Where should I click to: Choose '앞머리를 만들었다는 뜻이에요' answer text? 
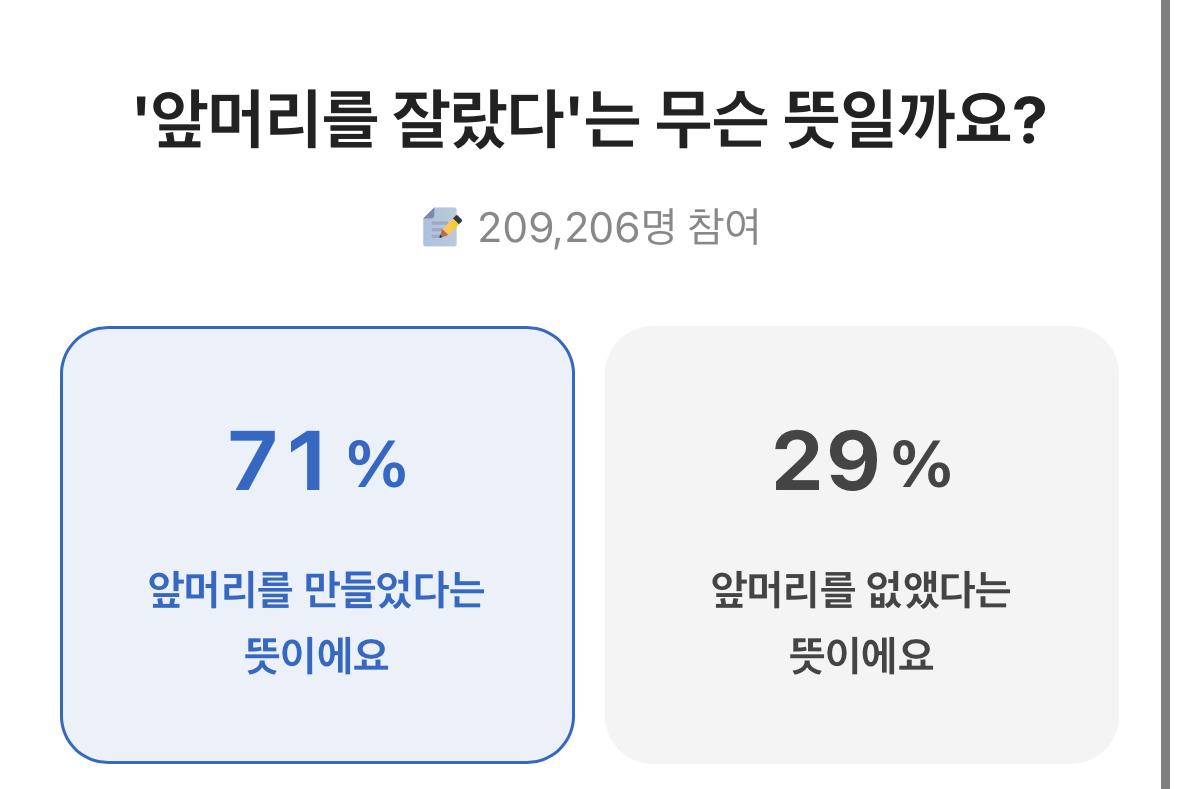(x=317, y=622)
